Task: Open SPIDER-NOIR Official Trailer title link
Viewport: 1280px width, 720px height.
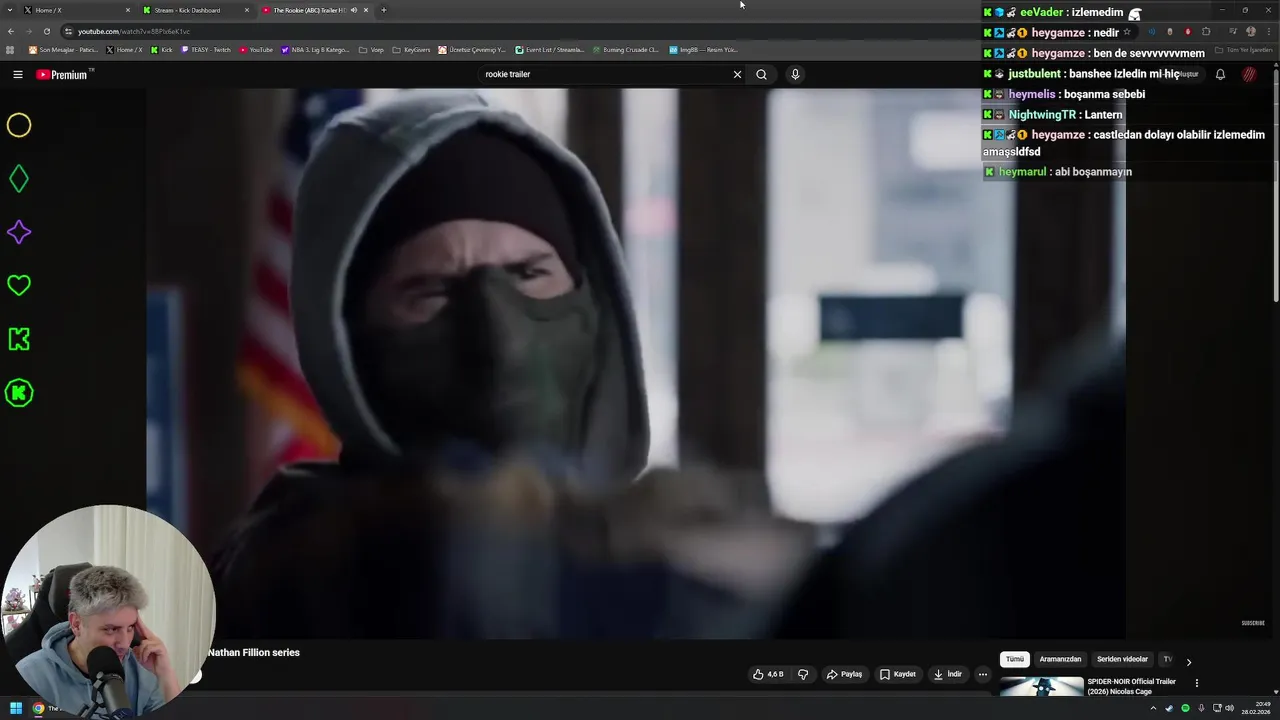Action: (x=1131, y=686)
